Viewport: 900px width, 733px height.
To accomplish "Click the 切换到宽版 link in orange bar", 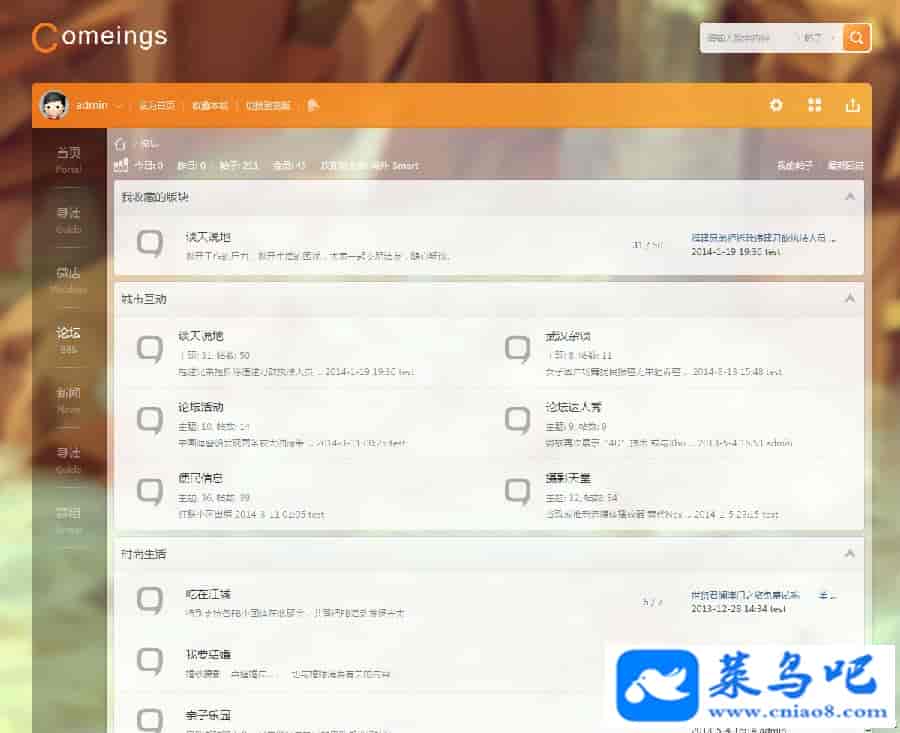I will pyautogui.click(x=267, y=106).
